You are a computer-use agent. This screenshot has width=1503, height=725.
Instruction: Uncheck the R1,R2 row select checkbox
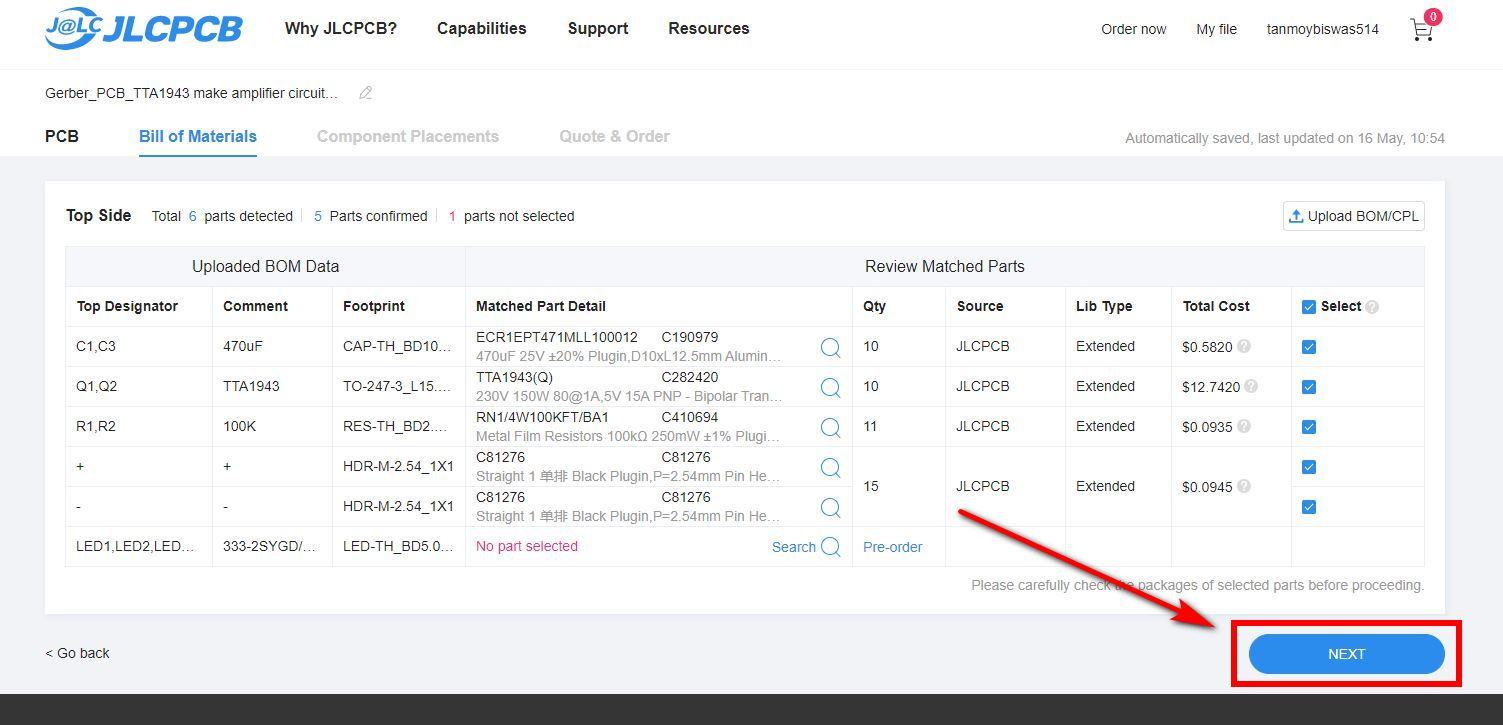coord(1309,427)
